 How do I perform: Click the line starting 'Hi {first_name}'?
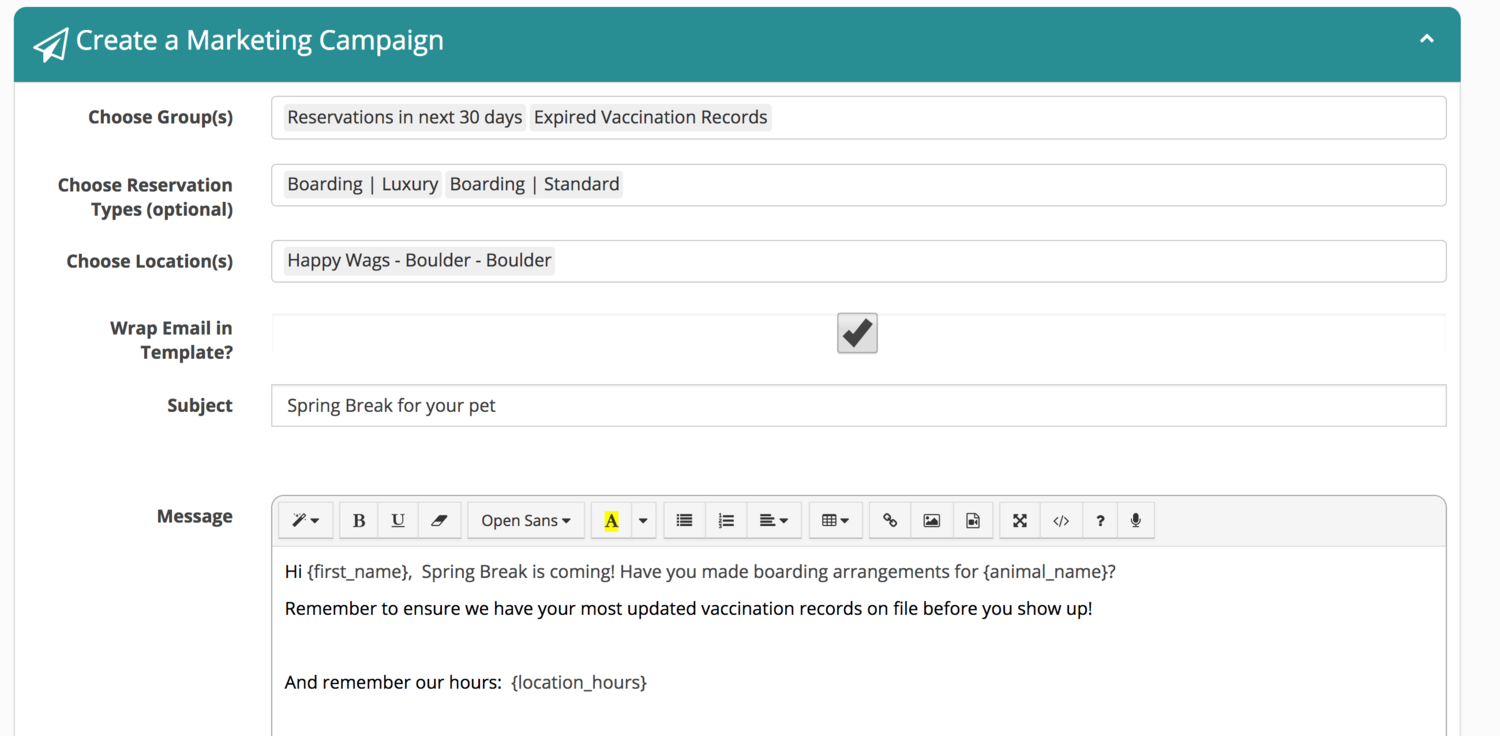tap(700, 572)
